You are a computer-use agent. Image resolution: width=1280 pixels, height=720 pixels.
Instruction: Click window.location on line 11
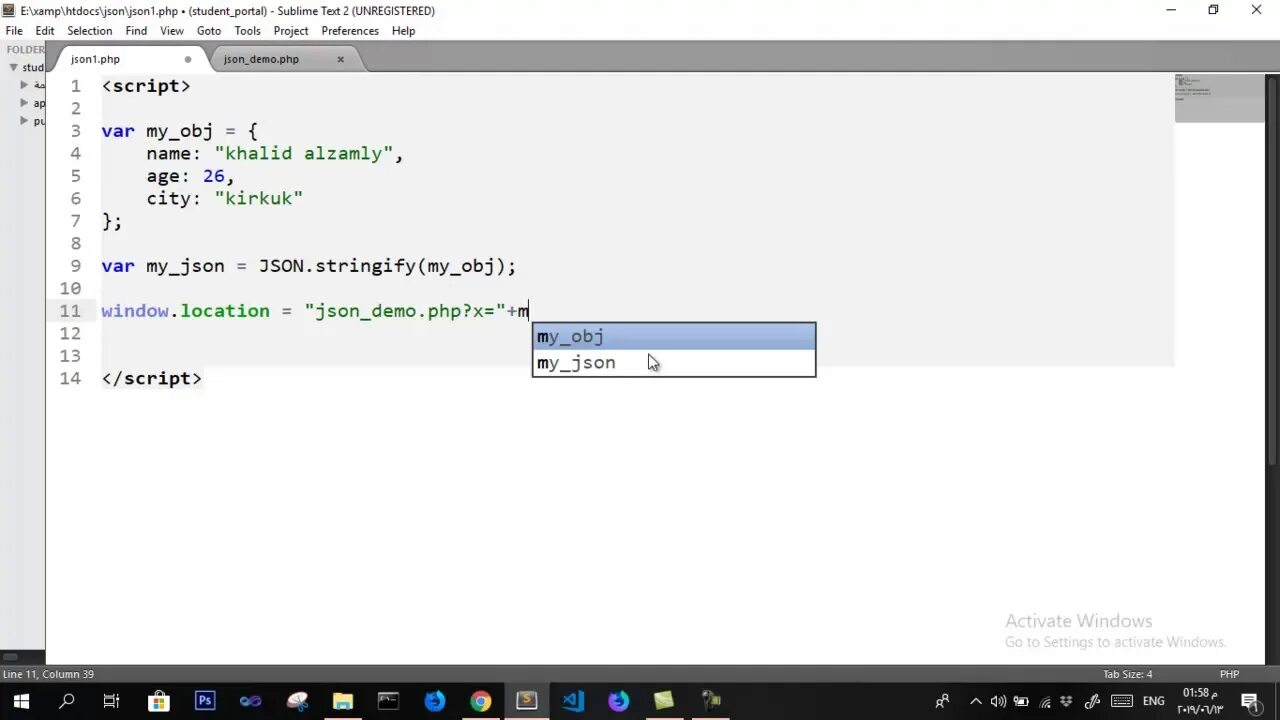click(x=185, y=311)
